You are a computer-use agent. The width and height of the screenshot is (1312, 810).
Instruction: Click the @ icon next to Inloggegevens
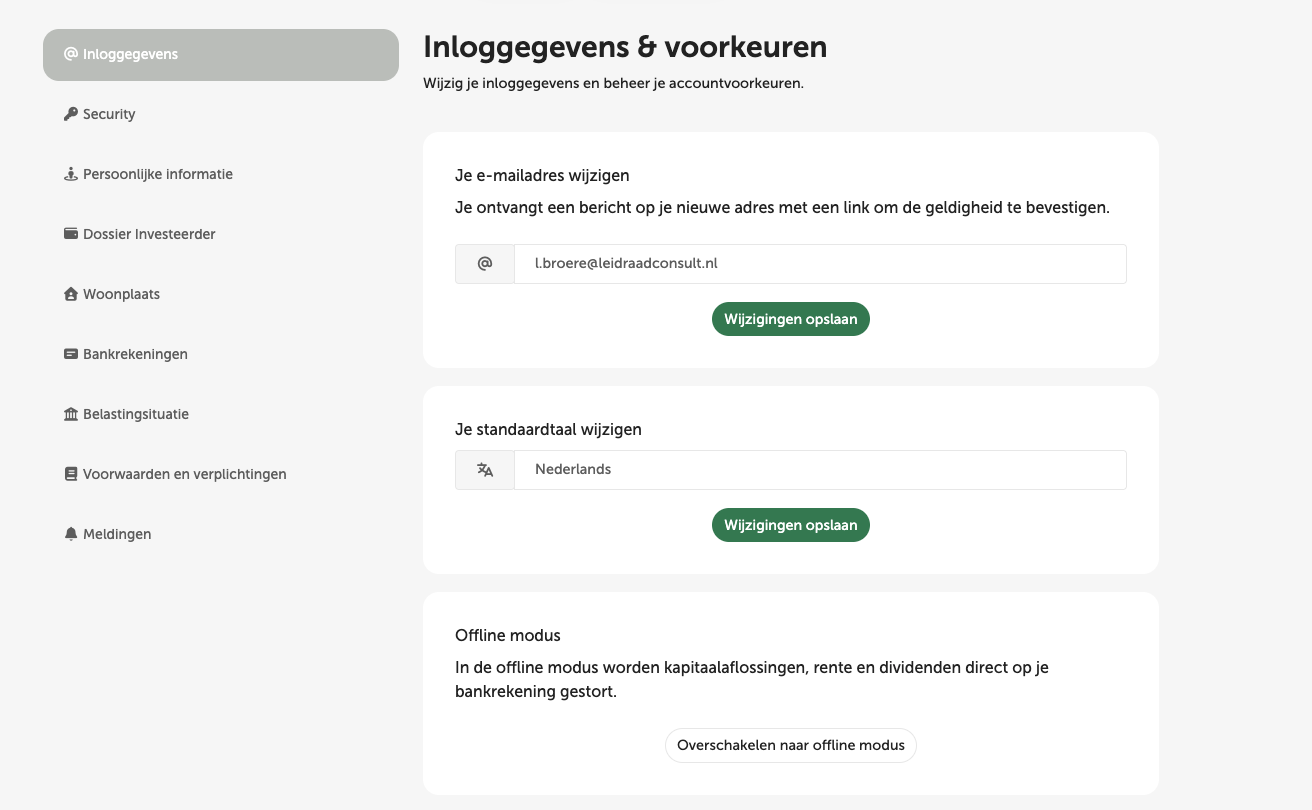click(x=70, y=54)
